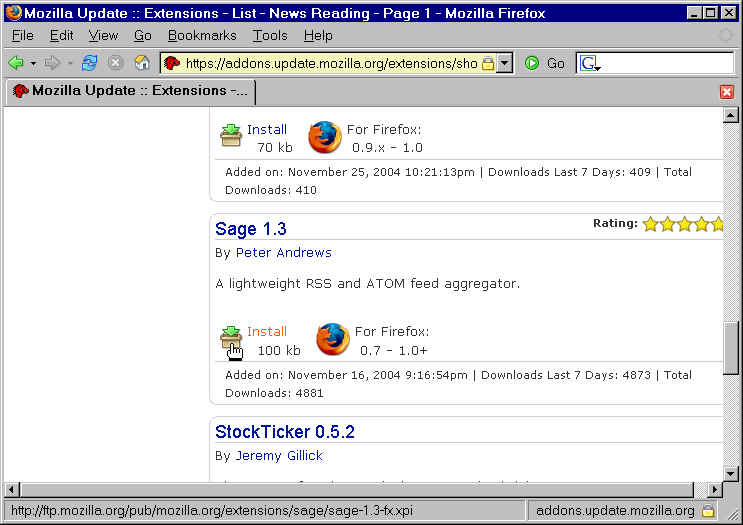Open the Bookmarks menu
The height and width of the screenshot is (525, 743).
202,35
